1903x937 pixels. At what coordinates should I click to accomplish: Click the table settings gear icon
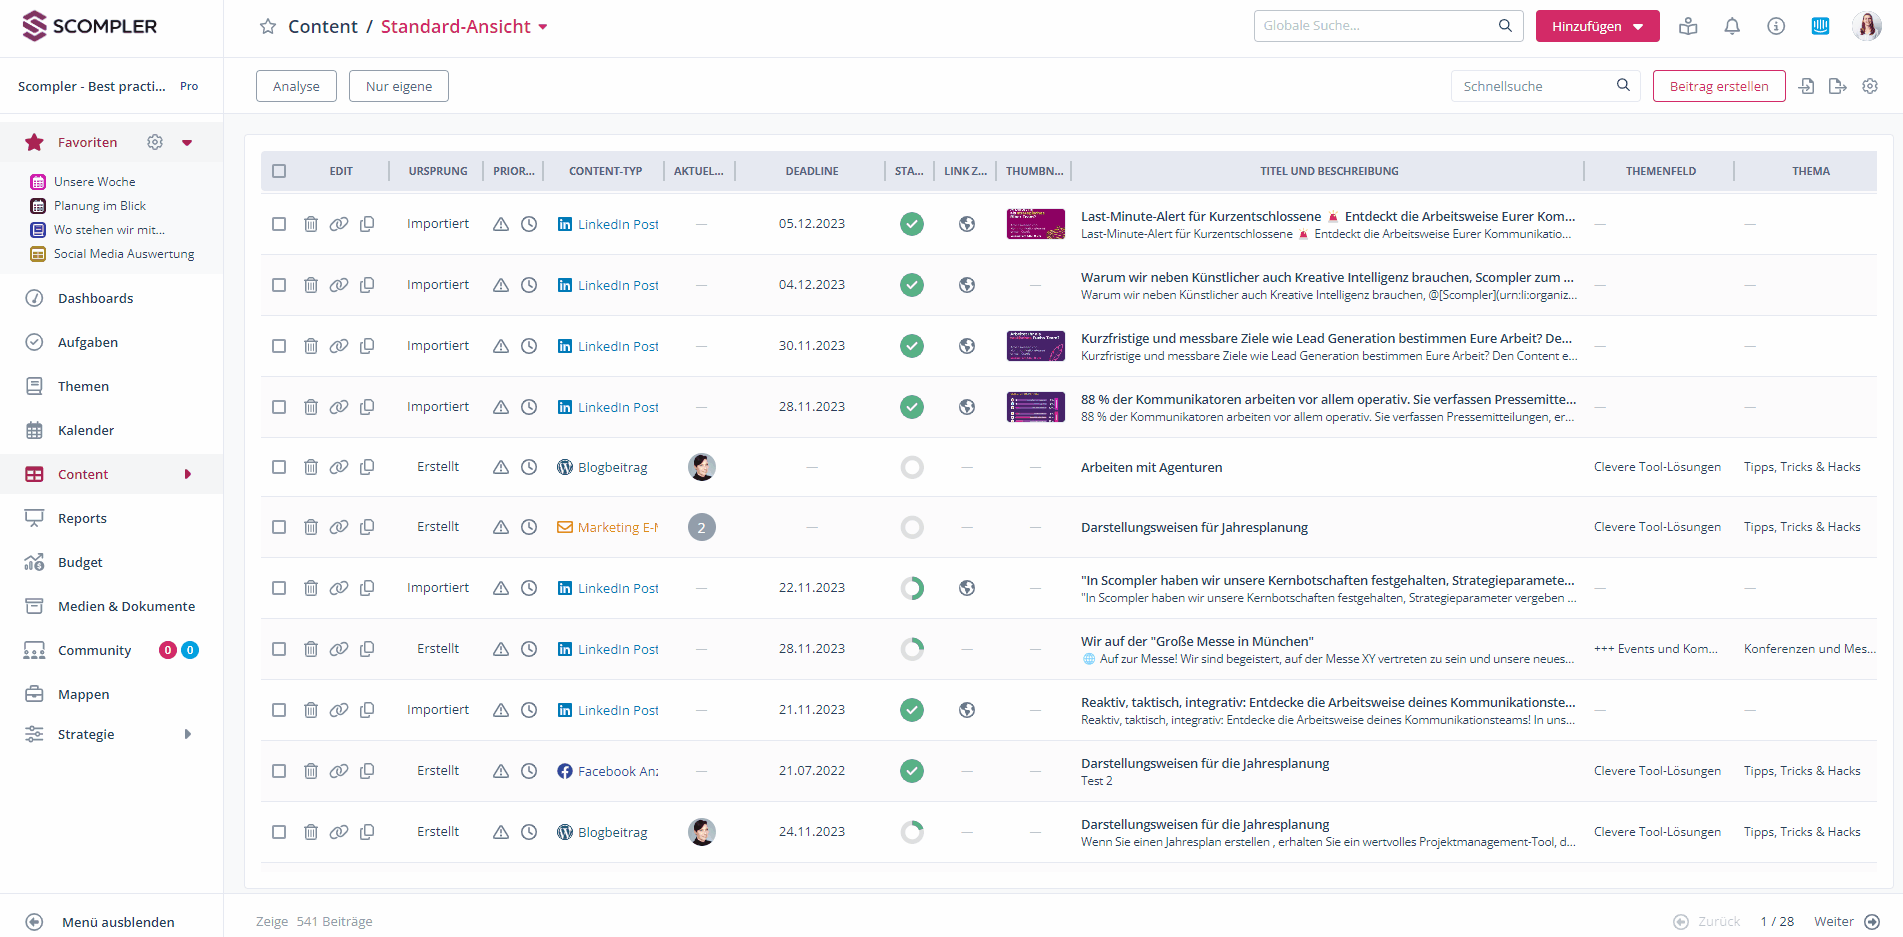1870,87
